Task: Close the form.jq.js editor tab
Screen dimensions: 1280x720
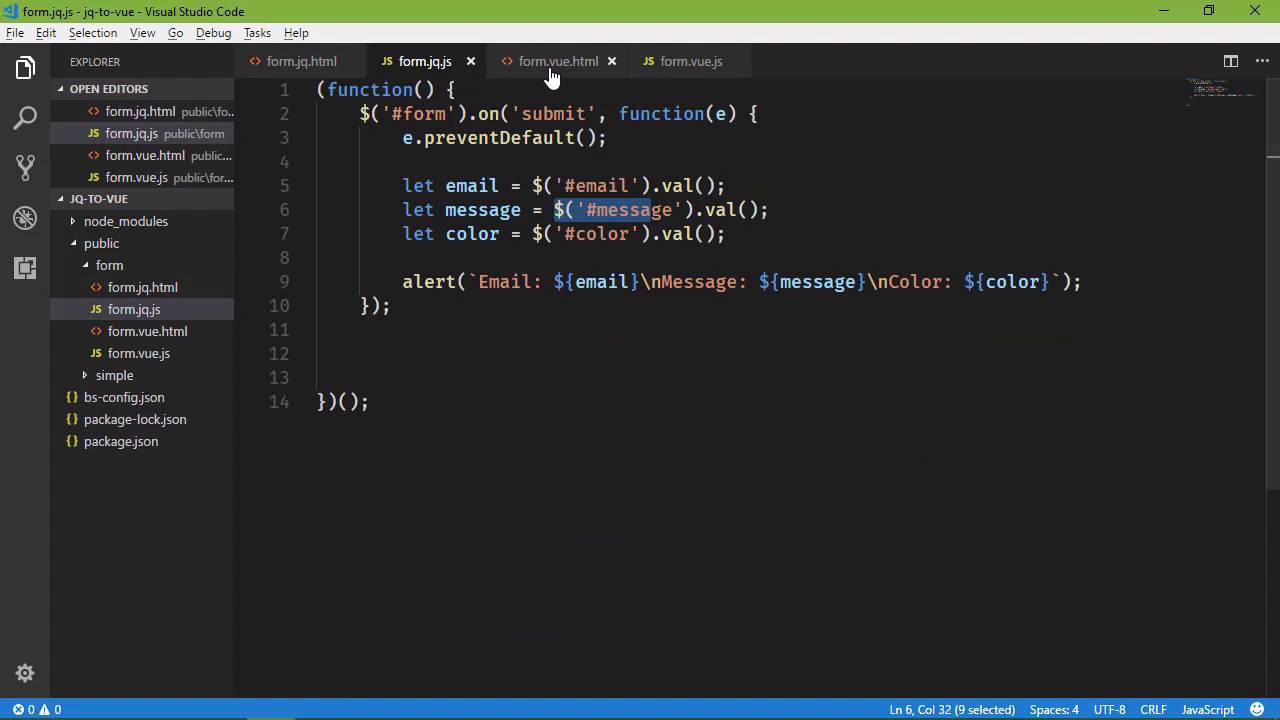Action: pyautogui.click(x=471, y=61)
